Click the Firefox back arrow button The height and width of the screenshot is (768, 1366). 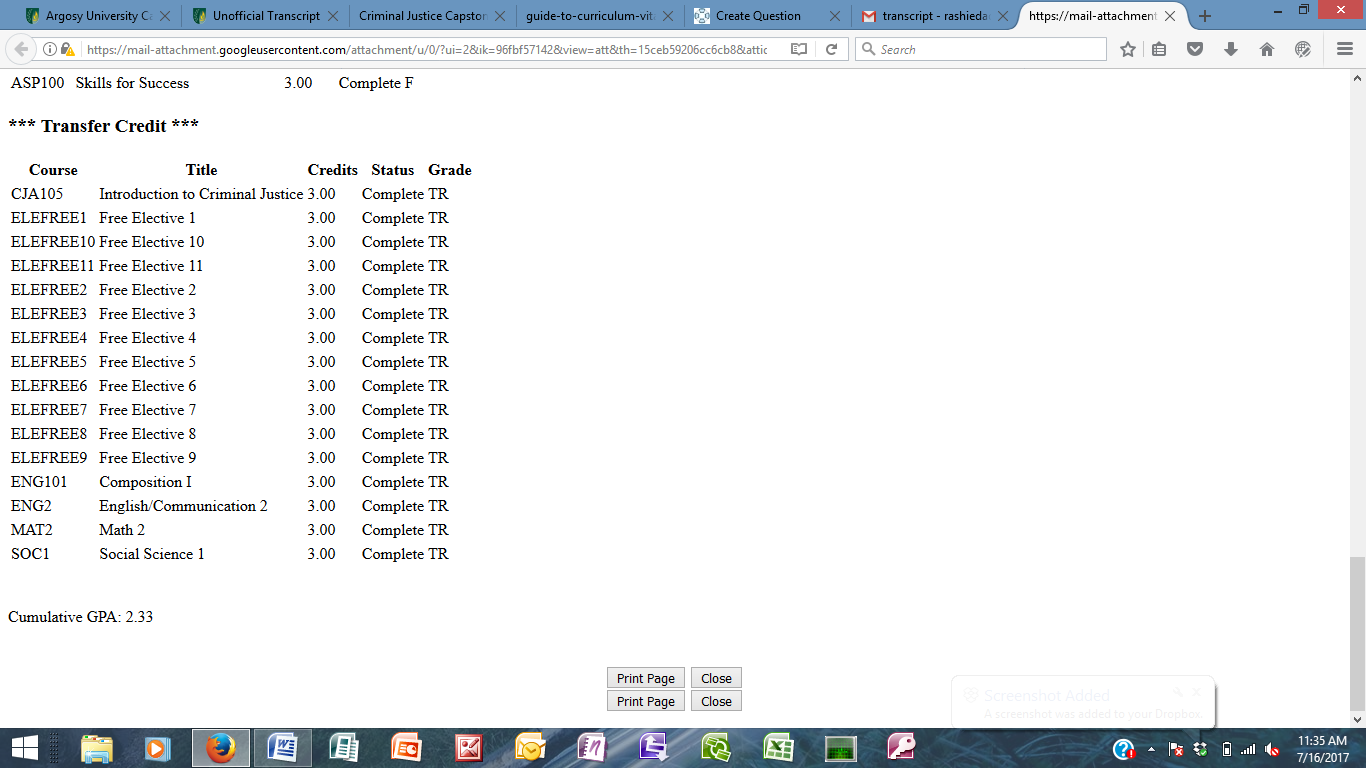pos(21,49)
